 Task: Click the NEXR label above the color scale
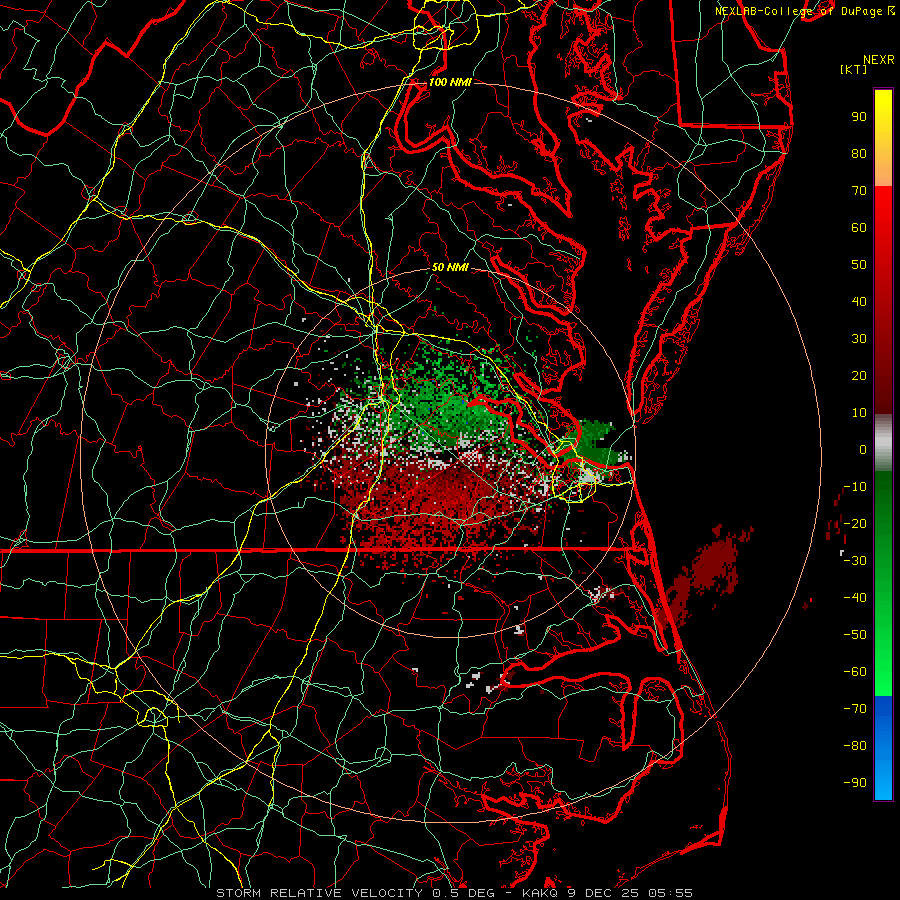point(878,60)
